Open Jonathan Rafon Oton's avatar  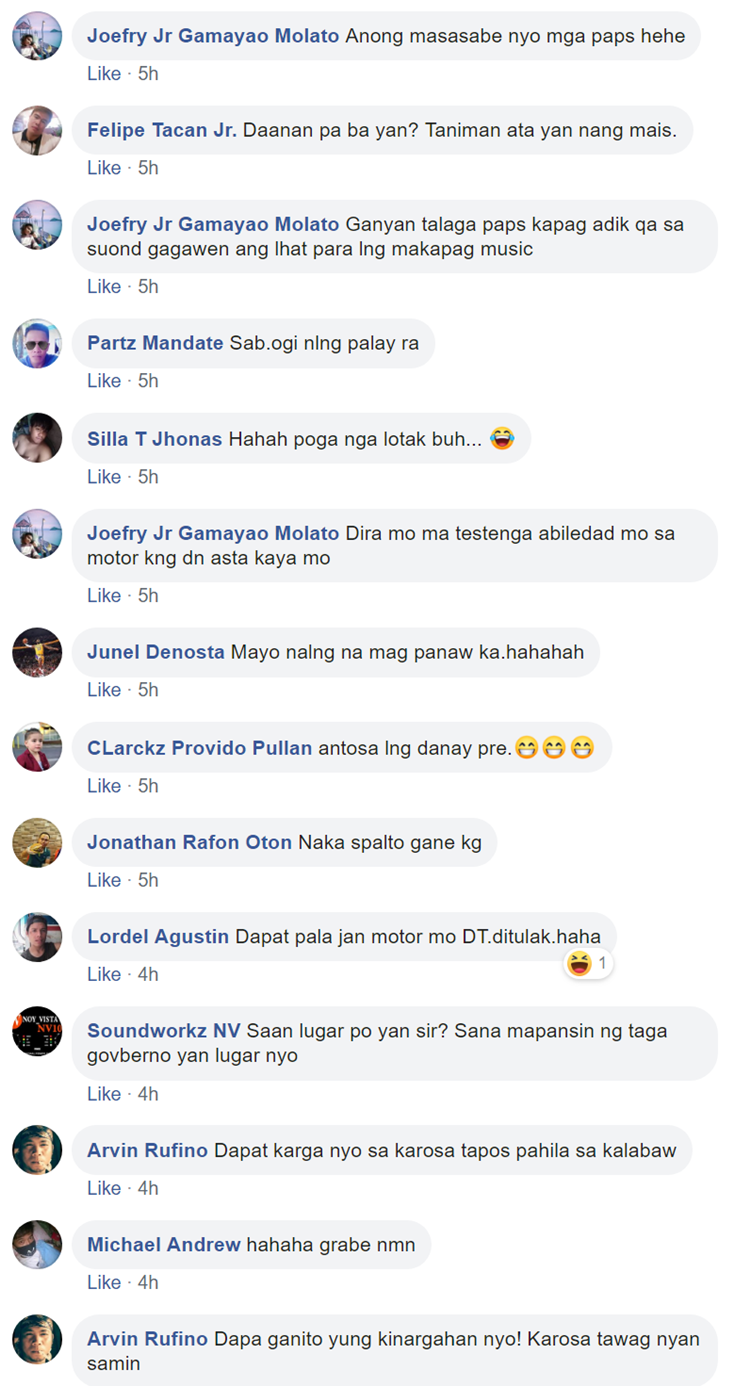(37, 842)
